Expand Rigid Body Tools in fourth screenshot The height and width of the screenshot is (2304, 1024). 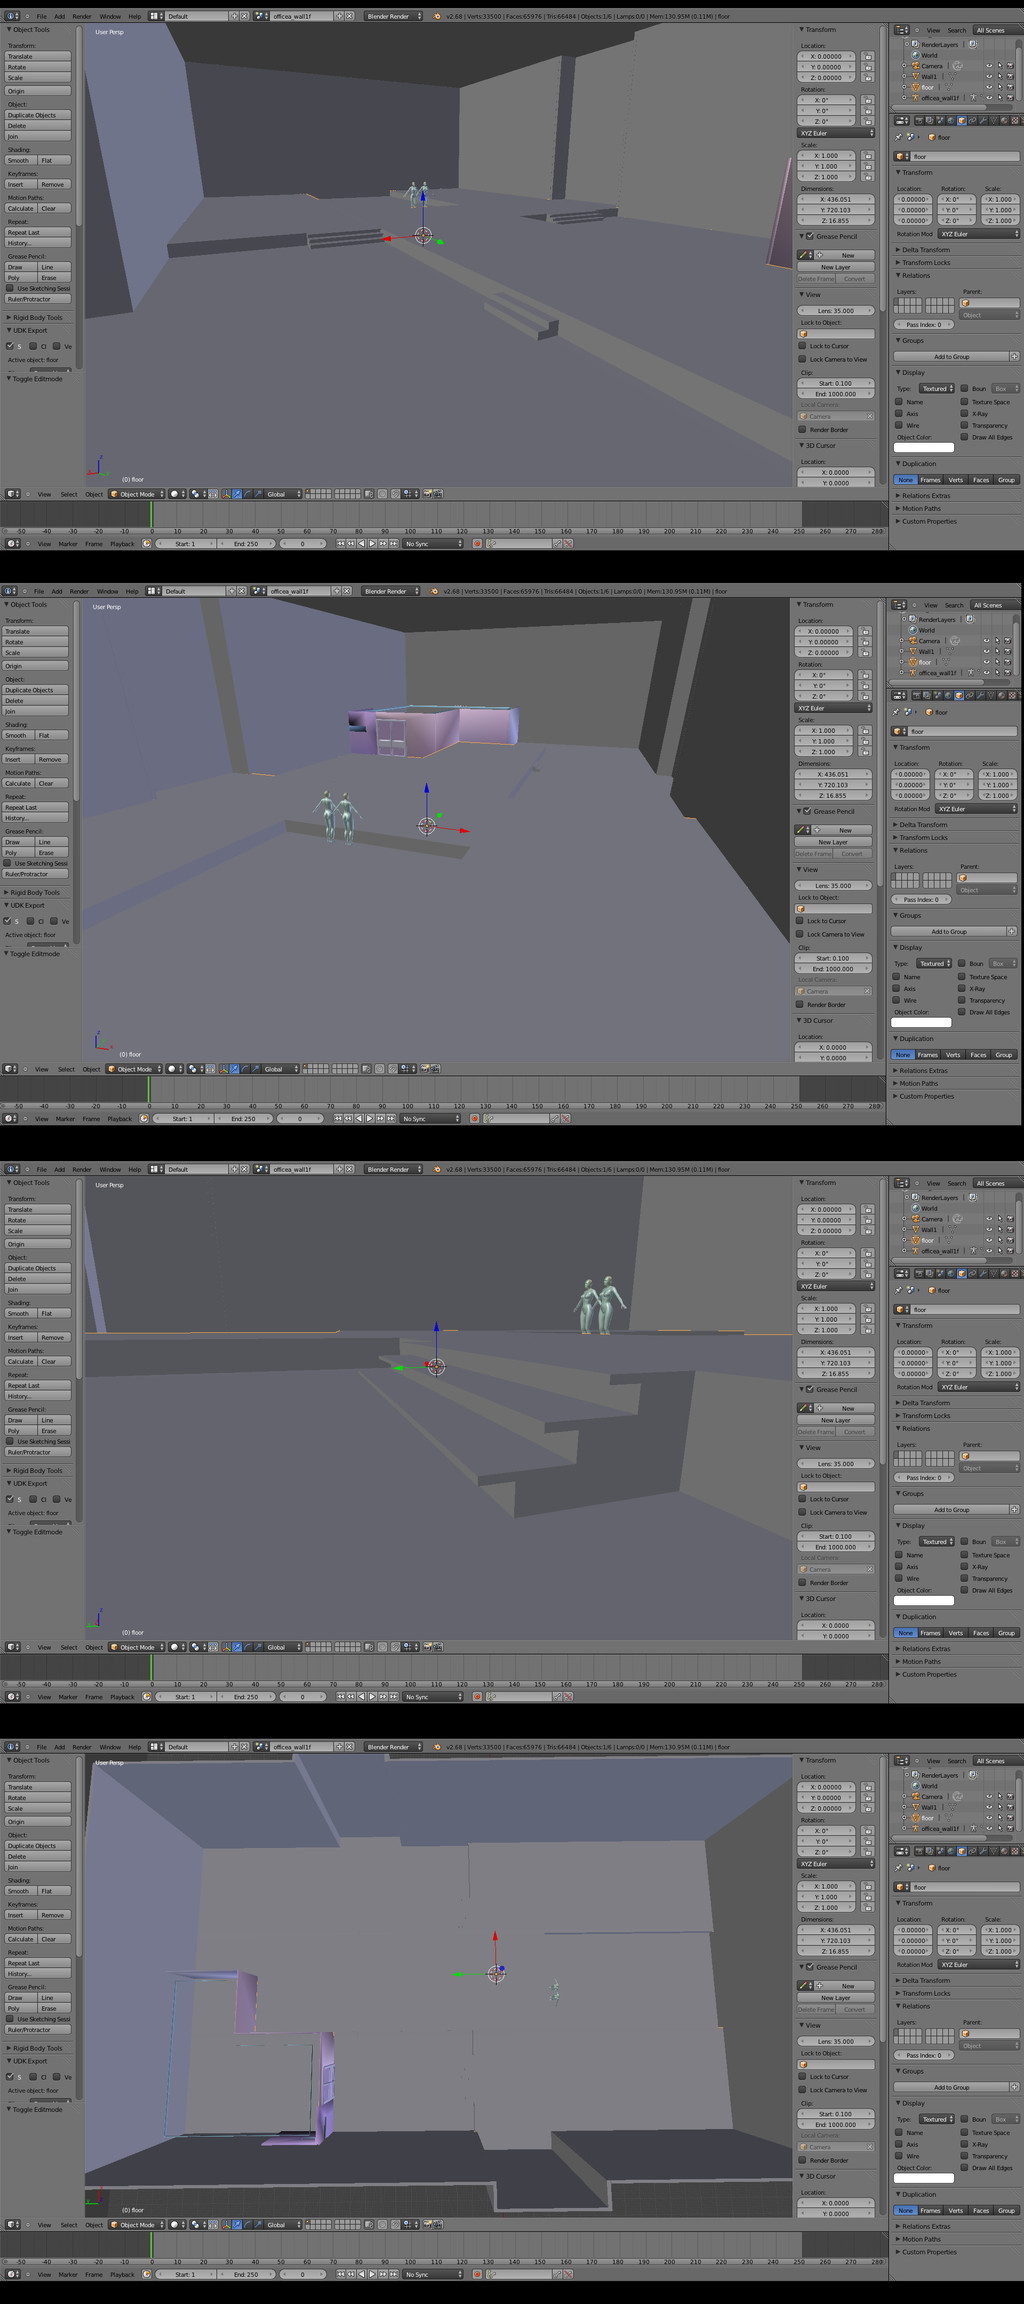pos(37,2048)
